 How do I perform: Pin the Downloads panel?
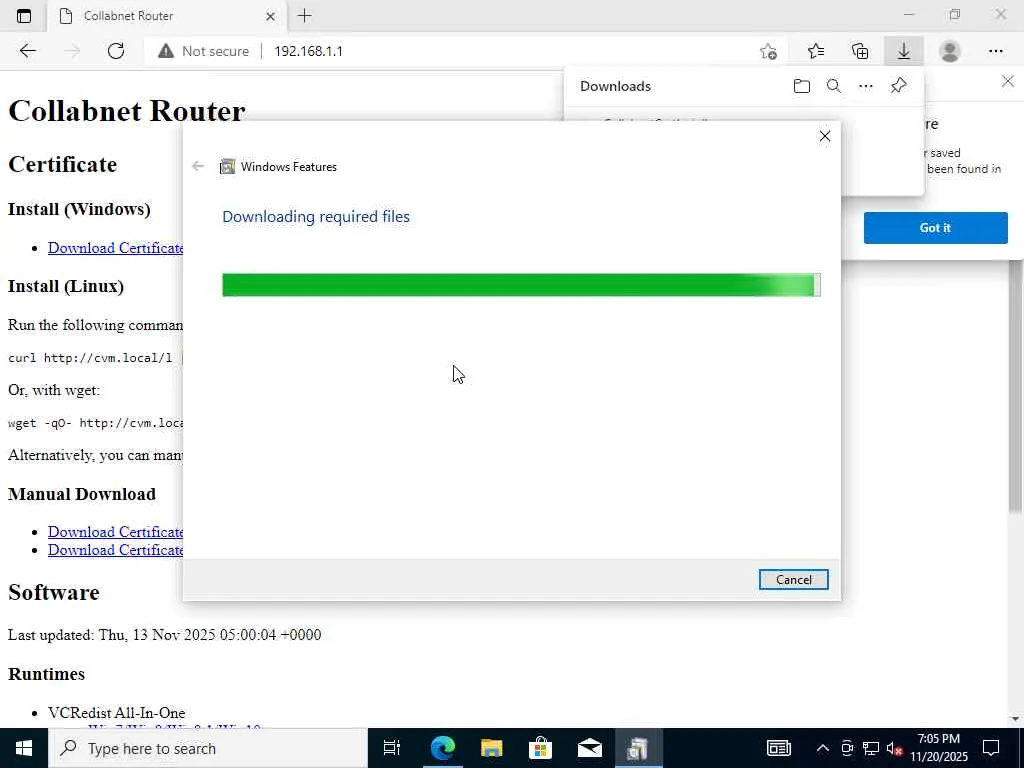click(899, 86)
